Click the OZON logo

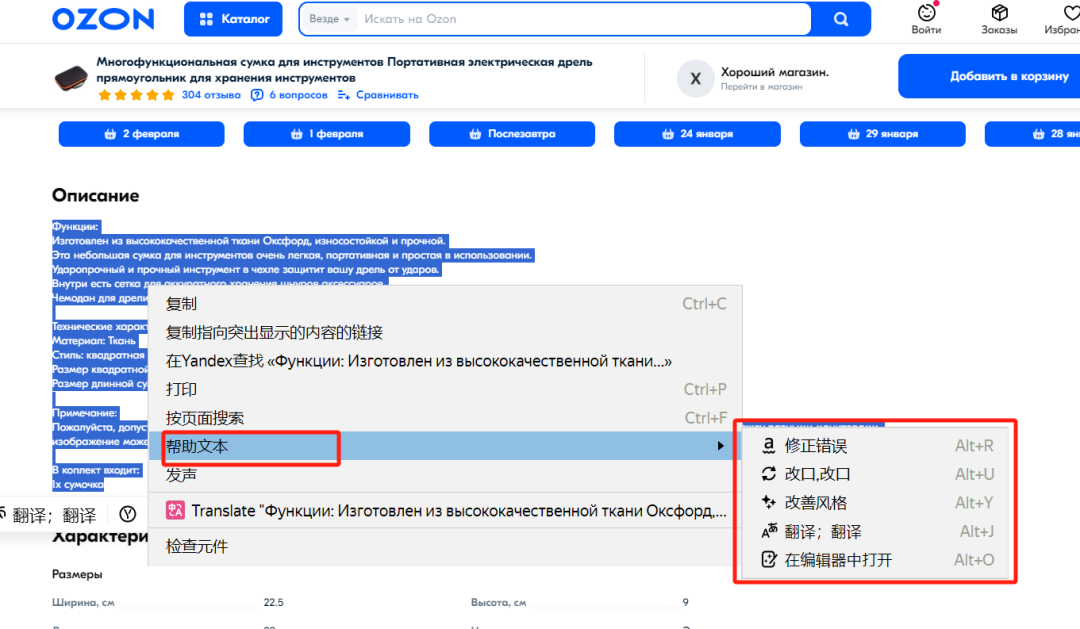point(103,19)
